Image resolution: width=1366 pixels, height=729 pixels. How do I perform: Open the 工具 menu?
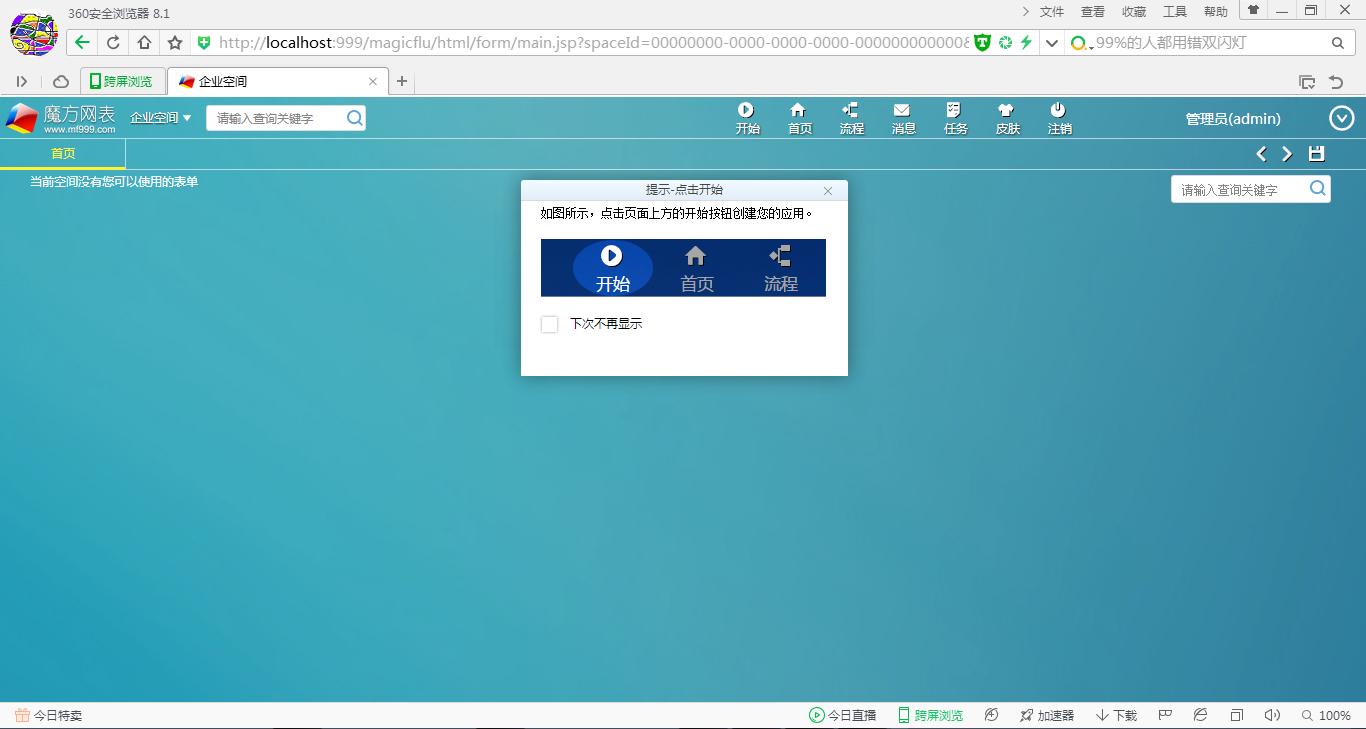pos(1175,12)
